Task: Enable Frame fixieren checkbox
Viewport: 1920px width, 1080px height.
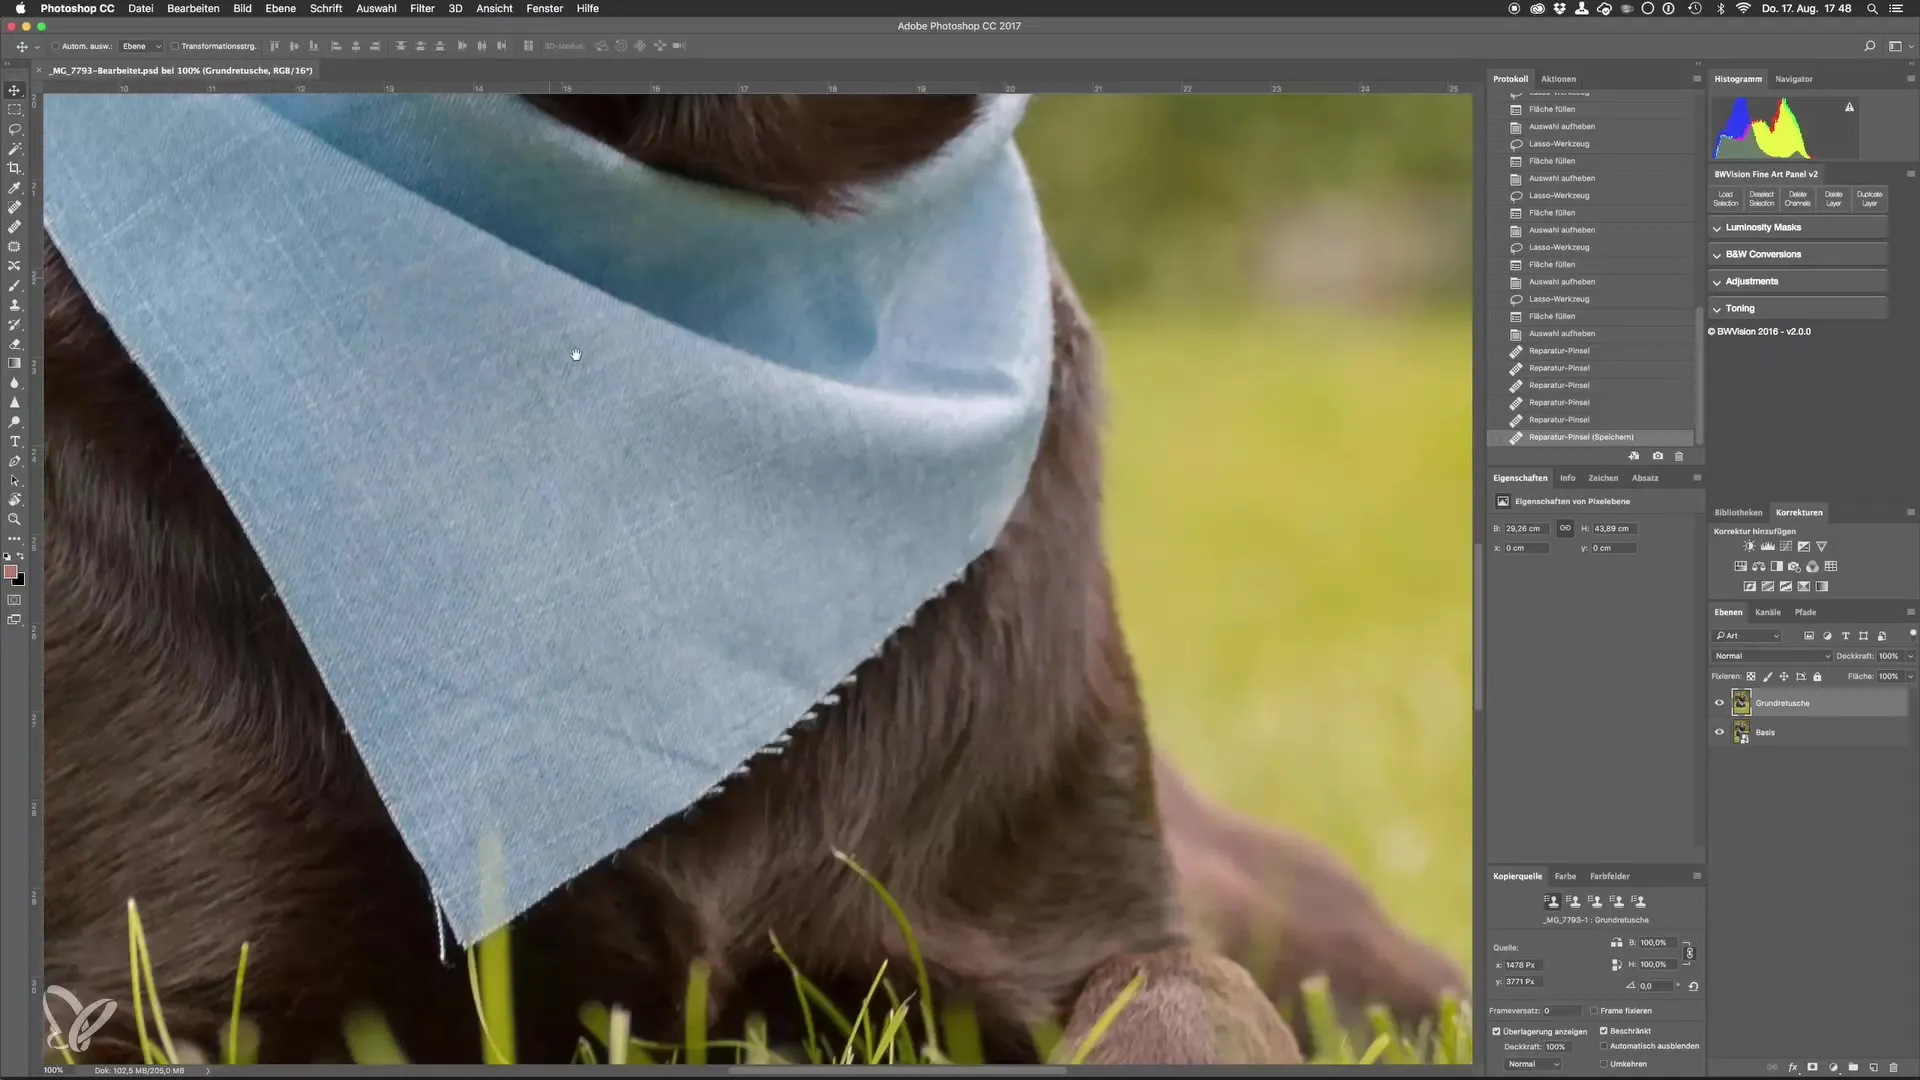Action: tap(1594, 1011)
